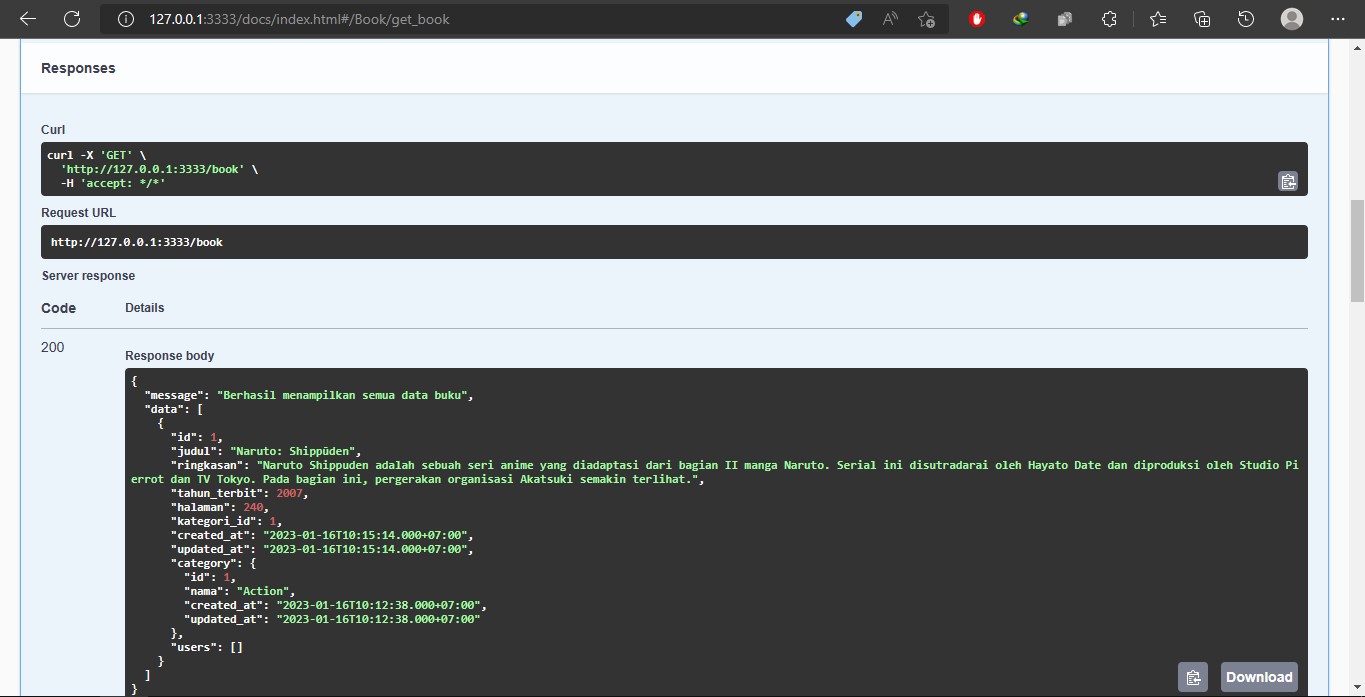Open browser History
The image size is (1365, 697).
1245,19
